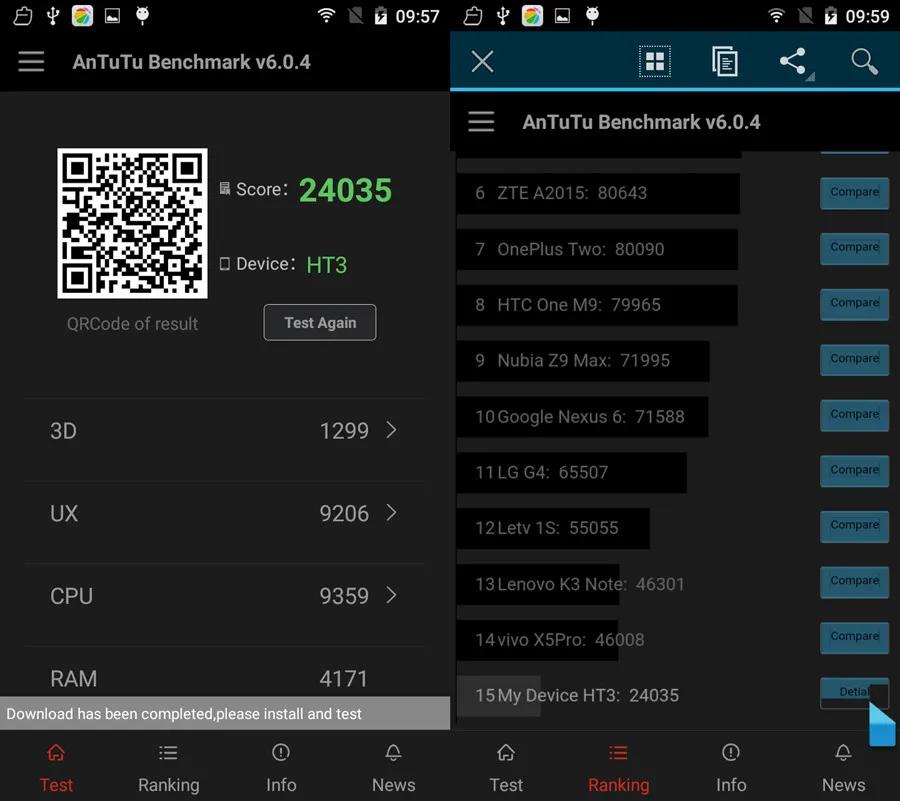Screen dimensions: 900x801
Task: Open the News tab on left screen
Action: pyautogui.click(x=394, y=767)
